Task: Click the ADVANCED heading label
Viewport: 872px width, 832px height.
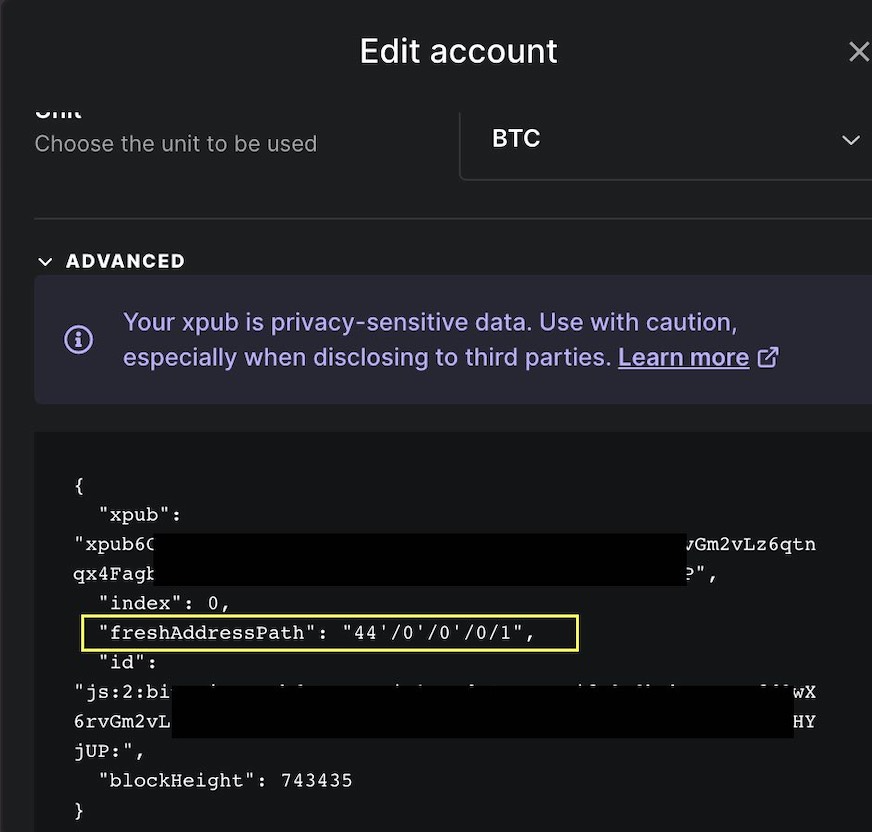Action: point(125,261)
